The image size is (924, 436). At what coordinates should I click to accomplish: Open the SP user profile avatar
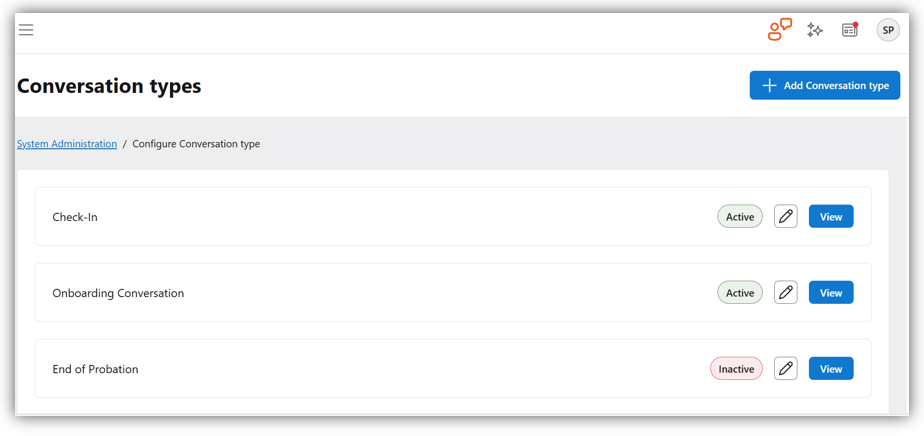[x=887, y=30]
